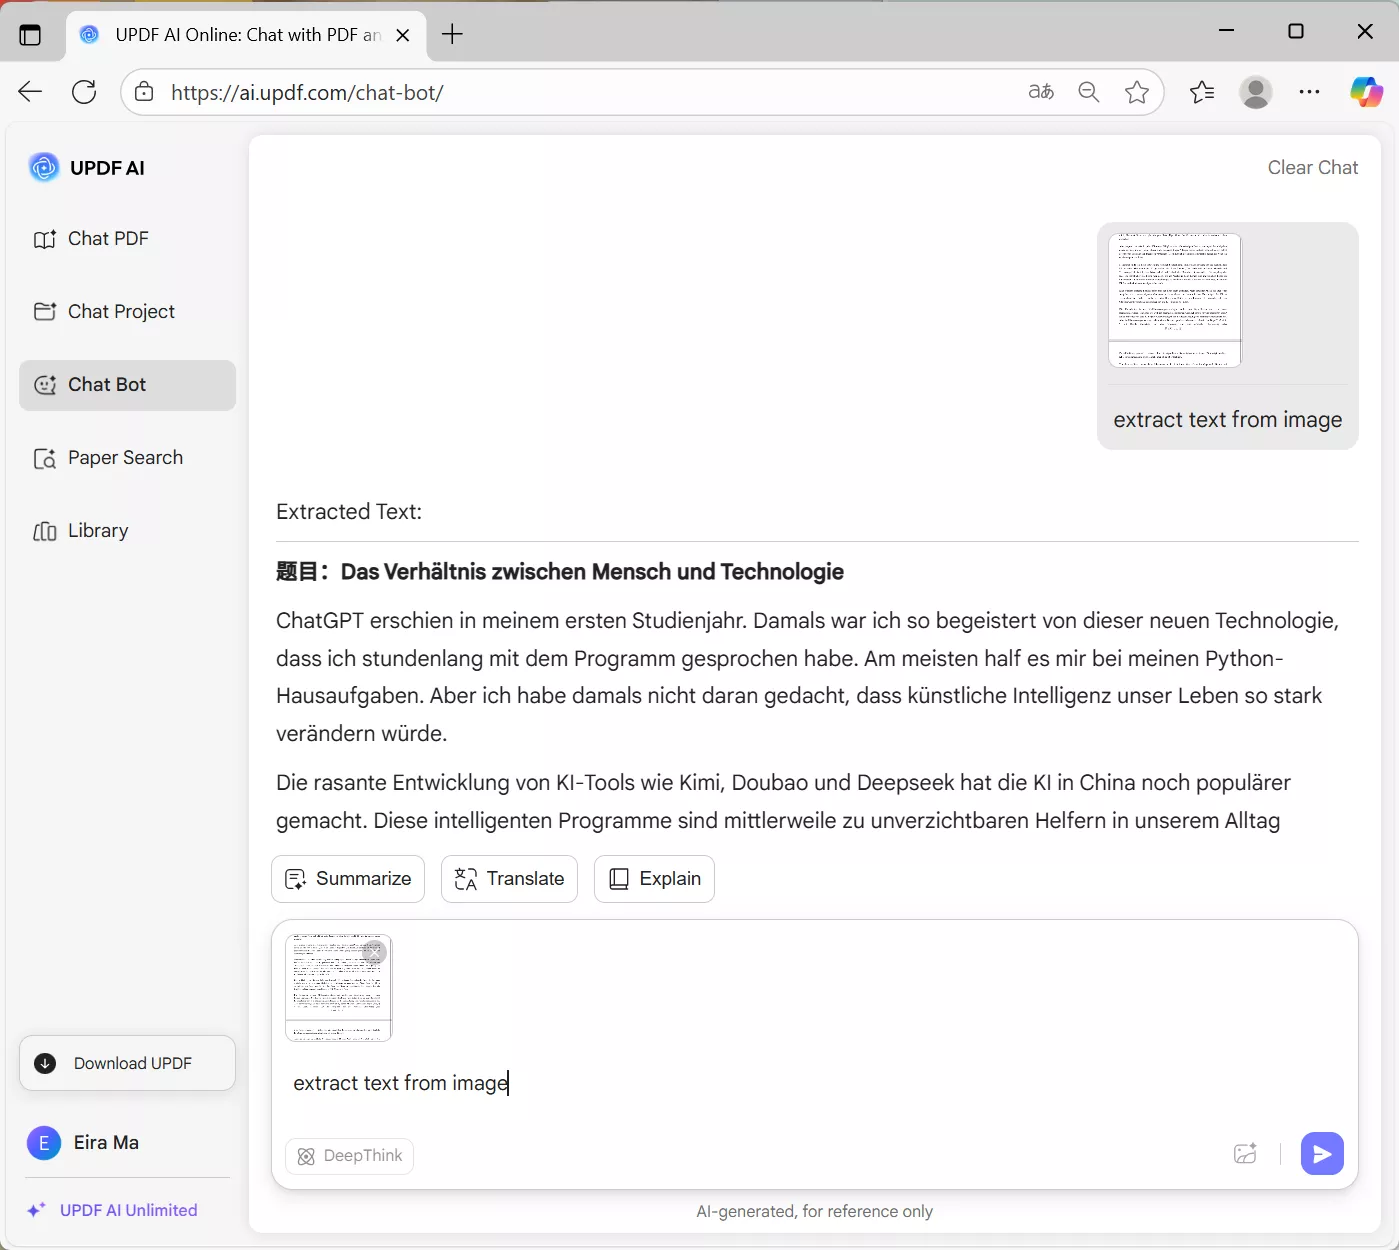The width and height of the screenshot is (1399, 1250).
Task: Click the read aloud icon in the address bar
Action: pos(1040,92)
